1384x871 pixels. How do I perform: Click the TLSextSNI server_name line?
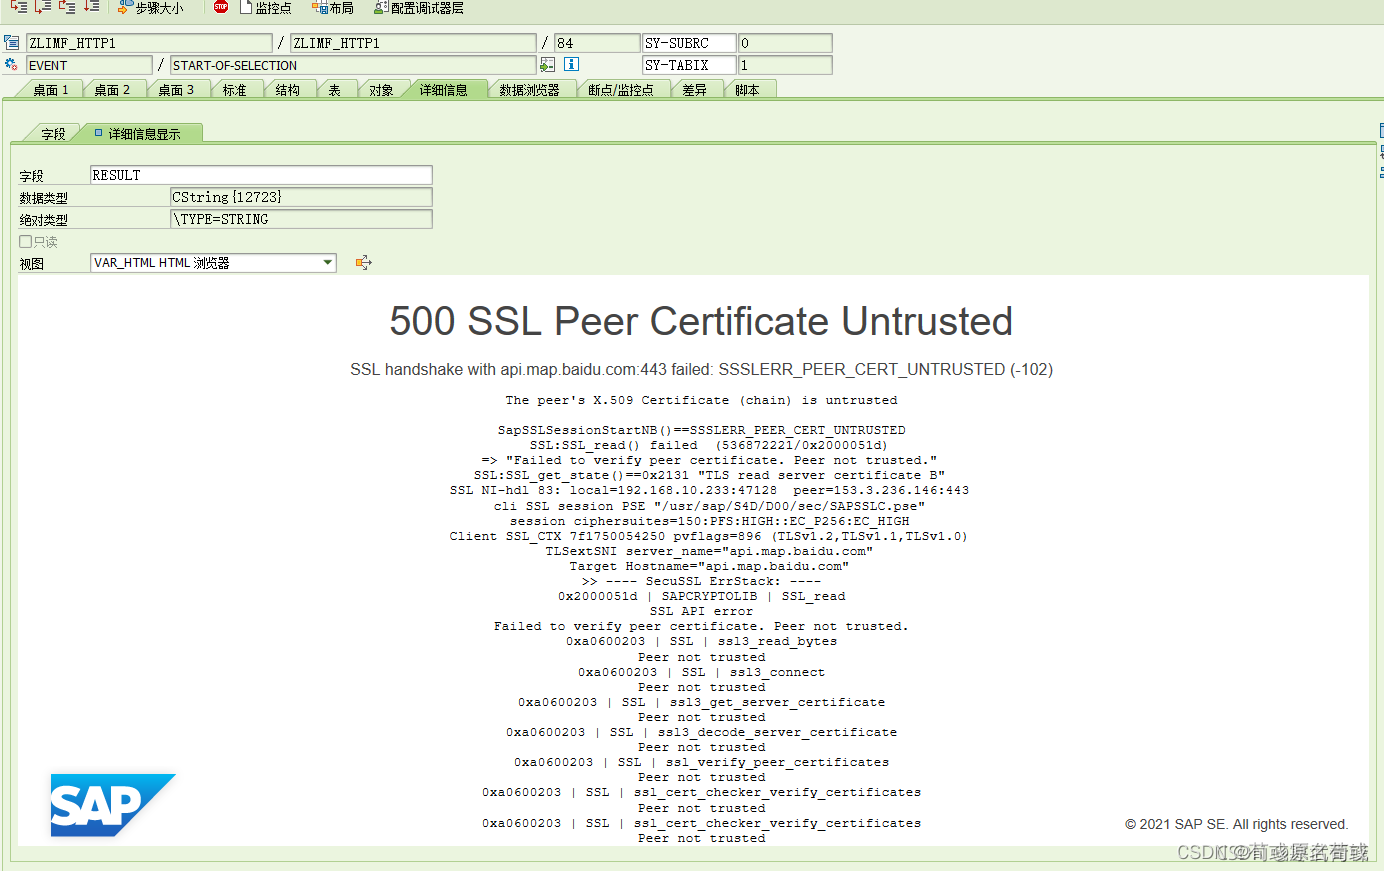coord(709,551)
